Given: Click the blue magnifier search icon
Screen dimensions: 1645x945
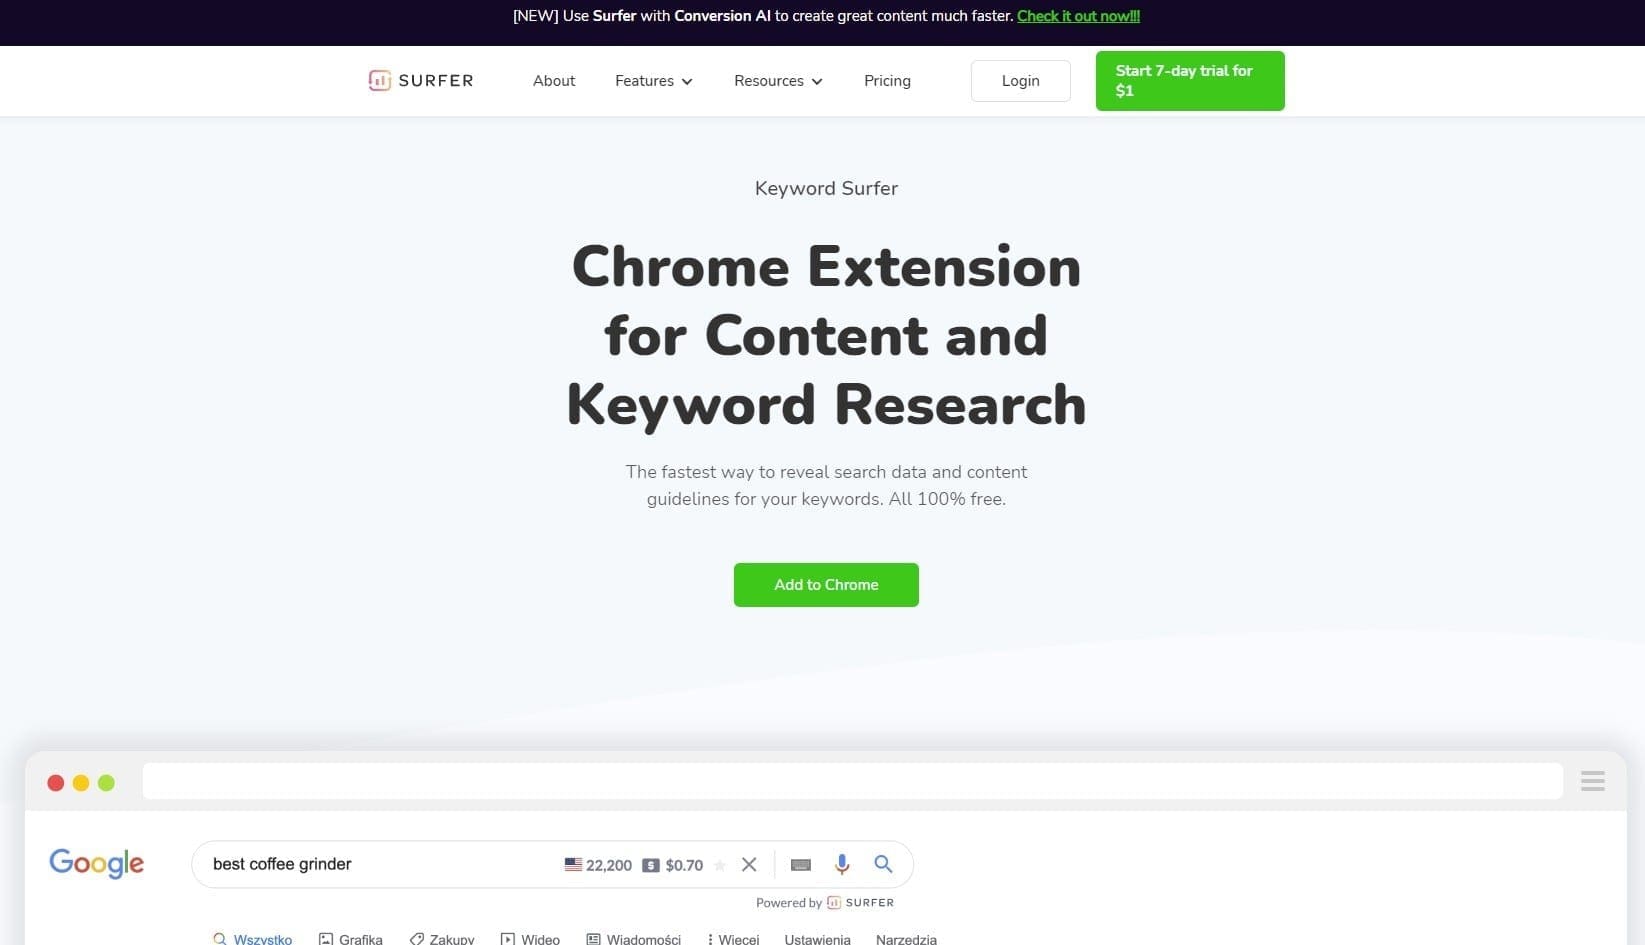Looking at the screenshot, I should pos(883,864).
